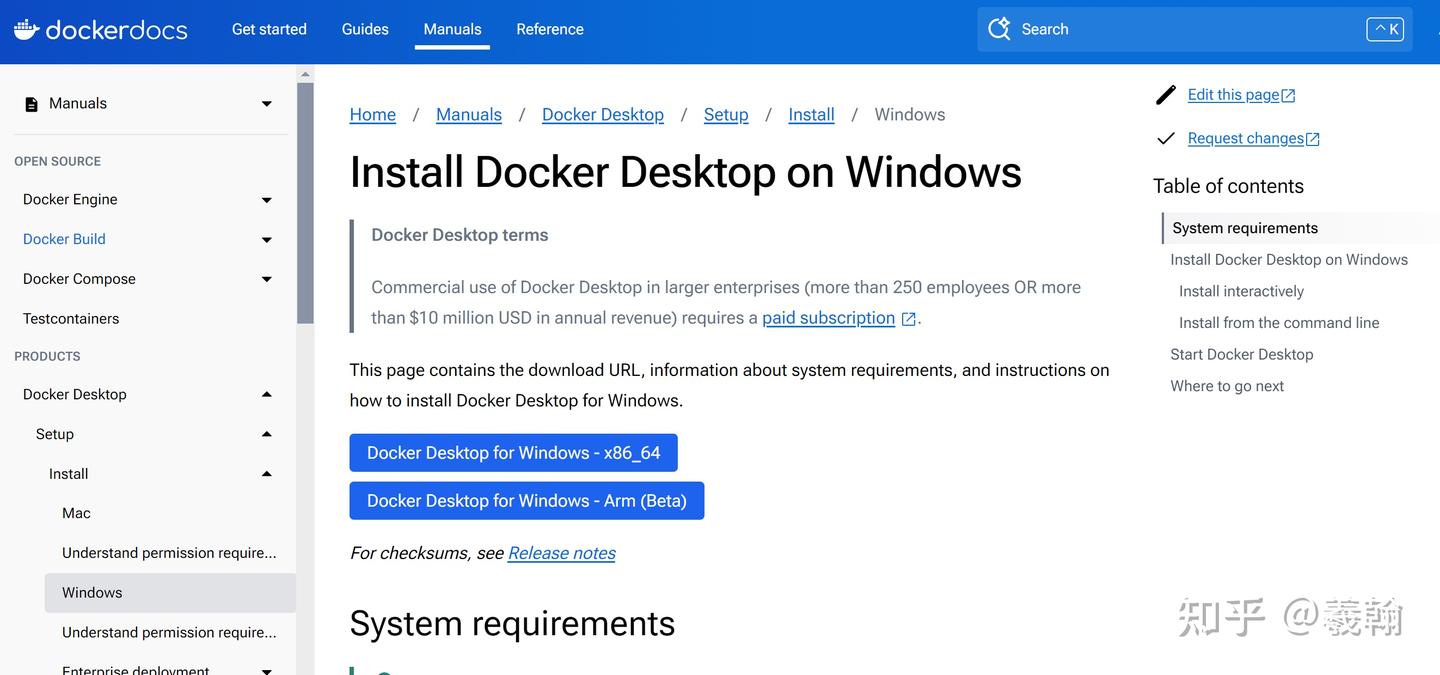Jump to Start Docker Desktop in contents
Image resolution: width=1440 pixels, height=675 pixels.
click(x=1242, y=355)
